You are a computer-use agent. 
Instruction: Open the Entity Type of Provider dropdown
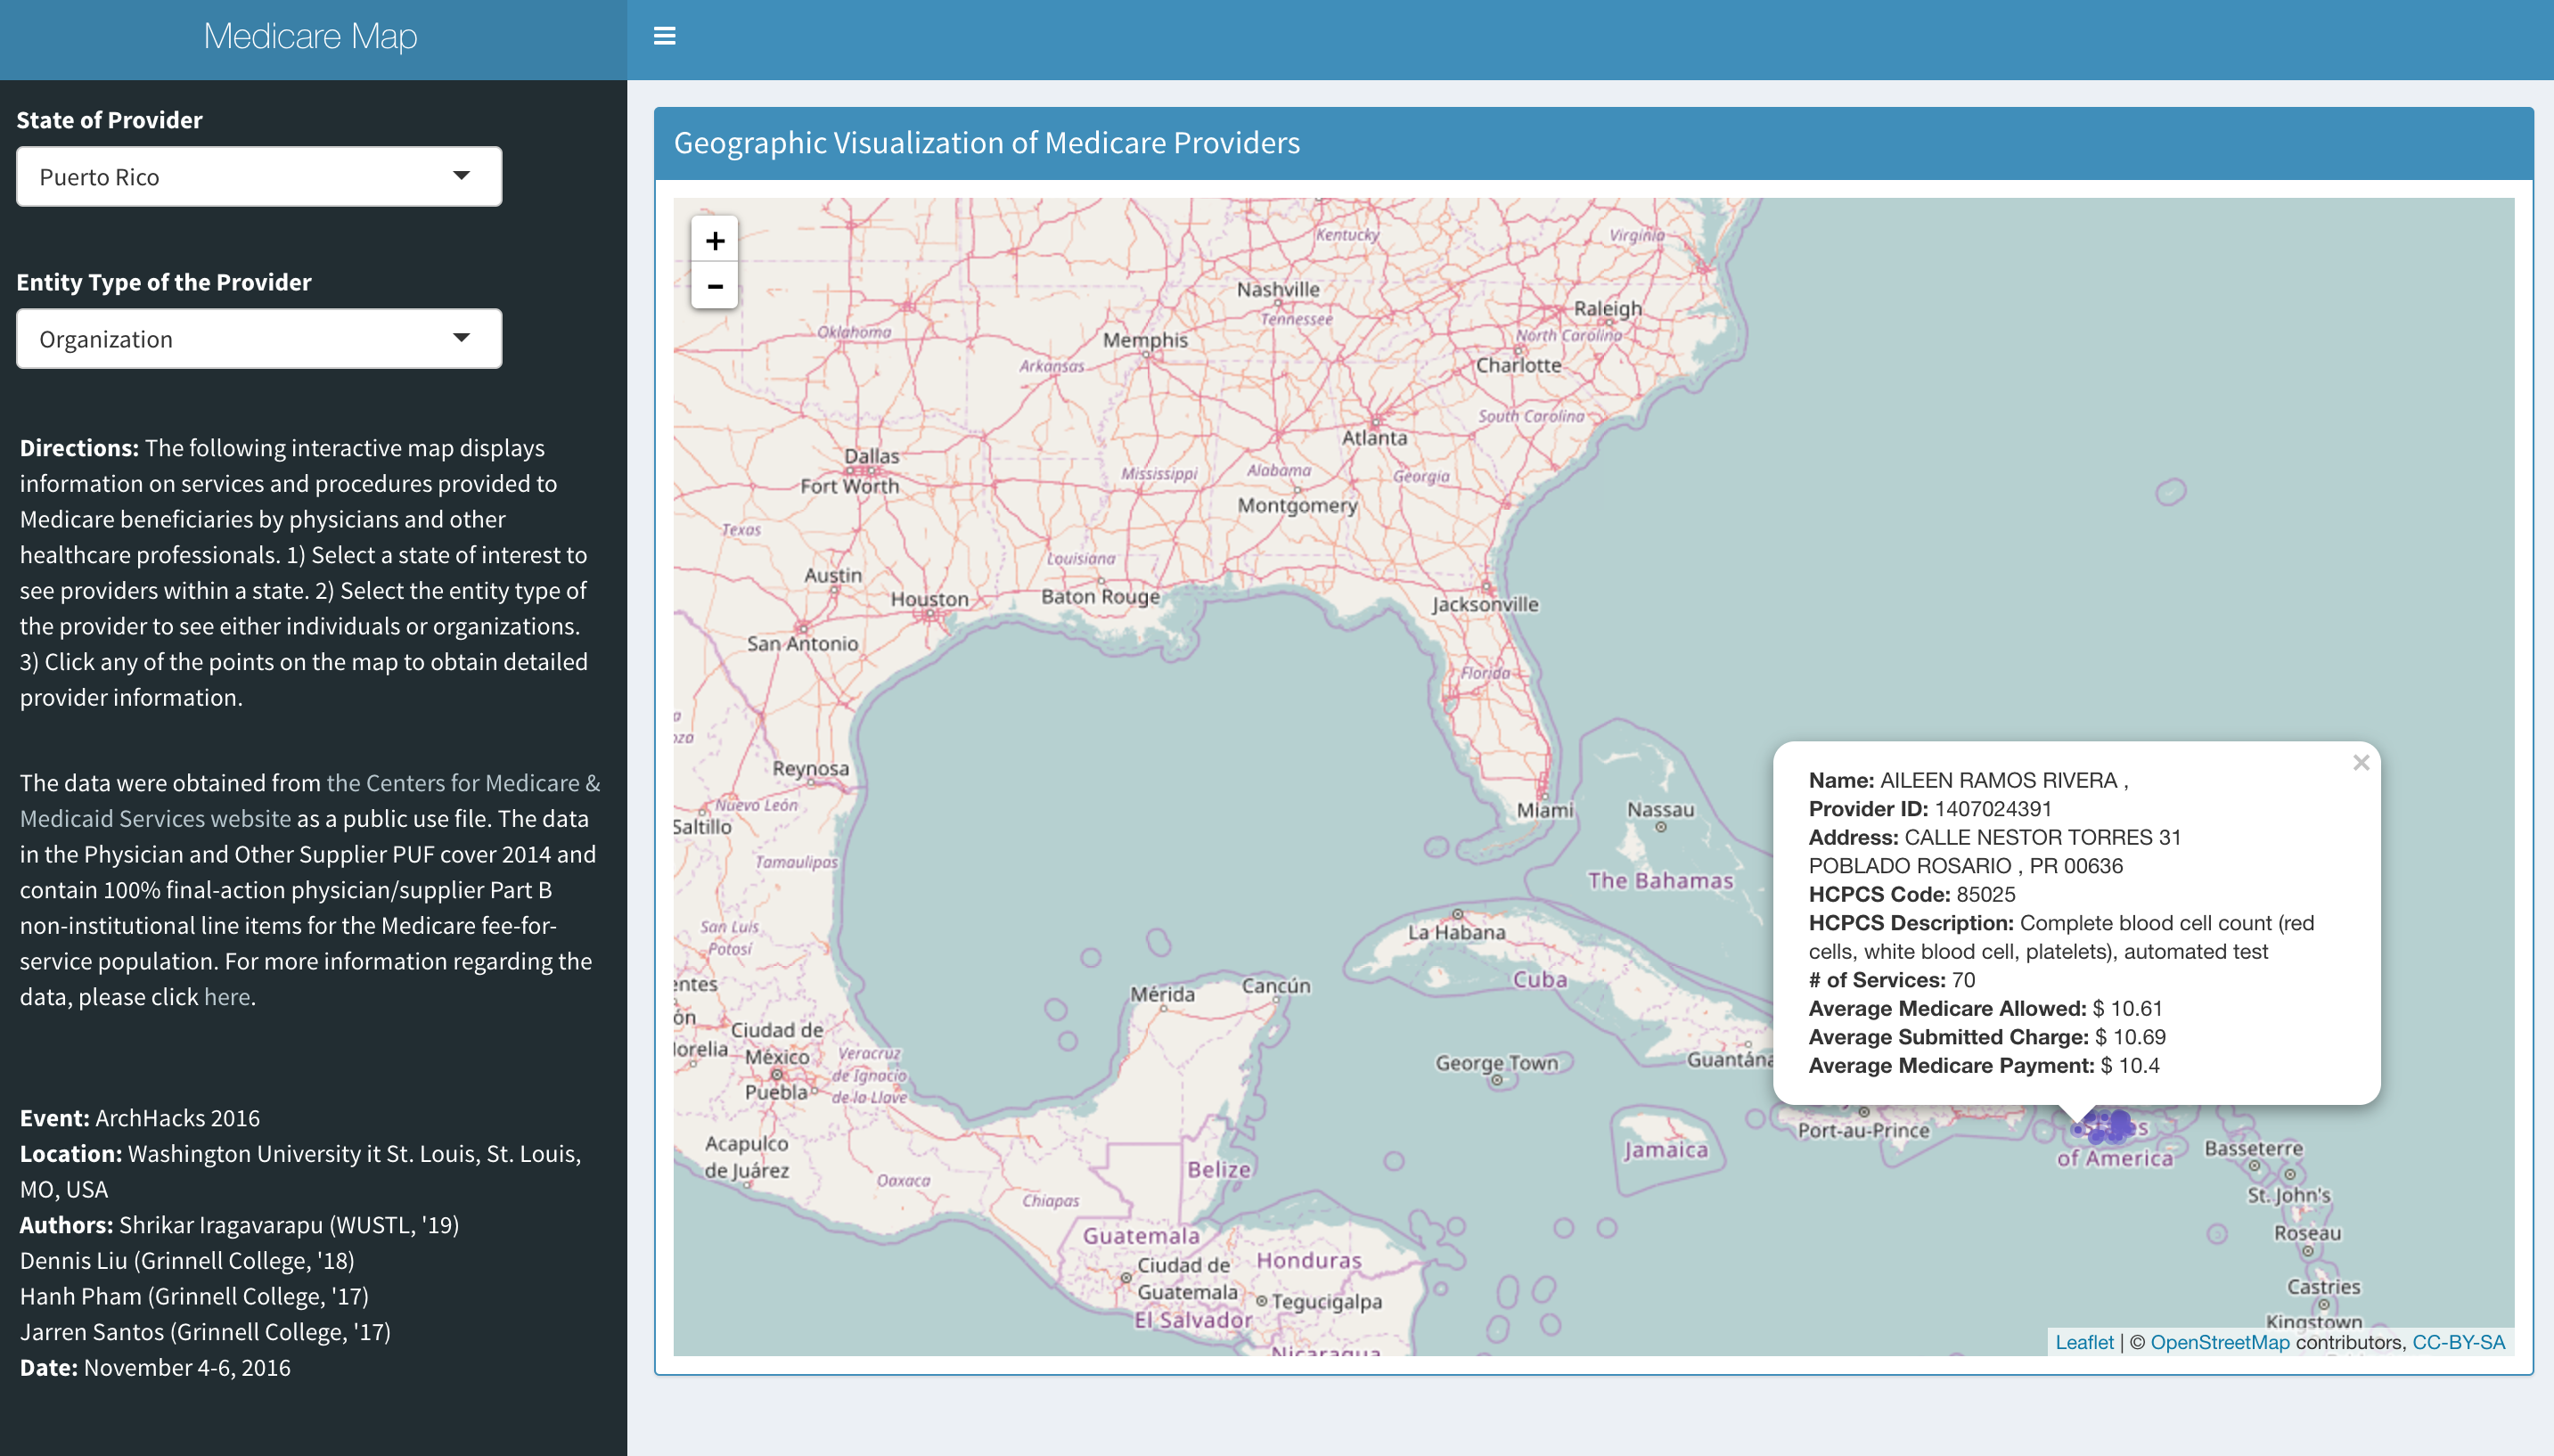coord(258,339)
